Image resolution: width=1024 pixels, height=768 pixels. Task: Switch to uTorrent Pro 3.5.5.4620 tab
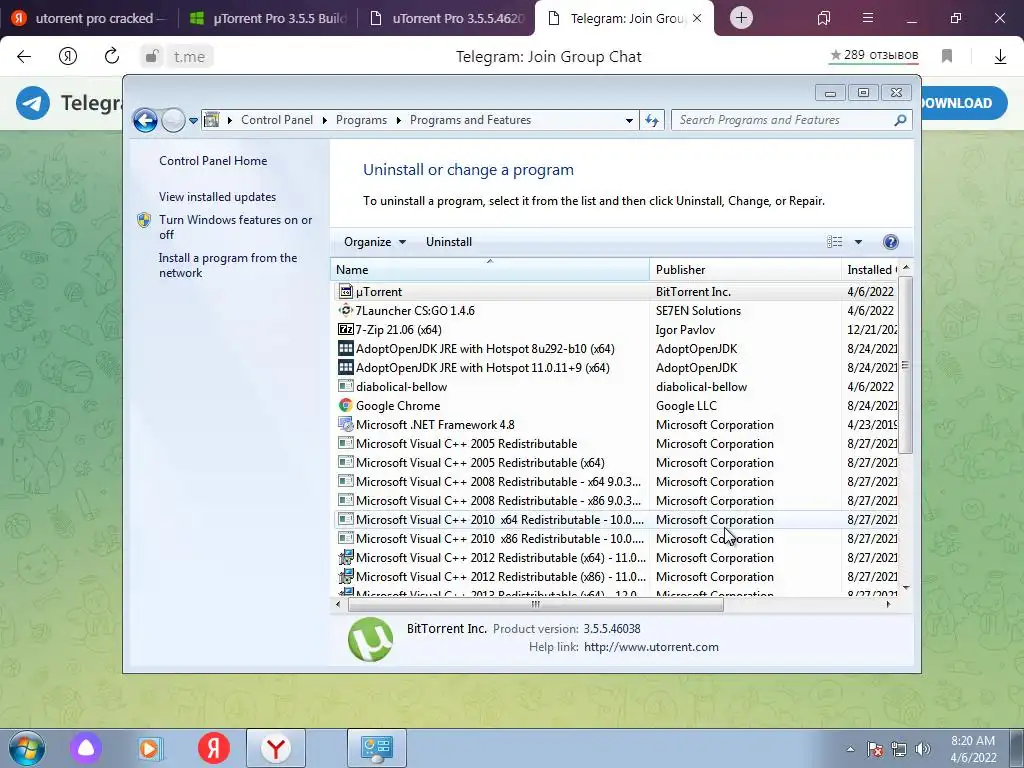(x=447, y=18)
